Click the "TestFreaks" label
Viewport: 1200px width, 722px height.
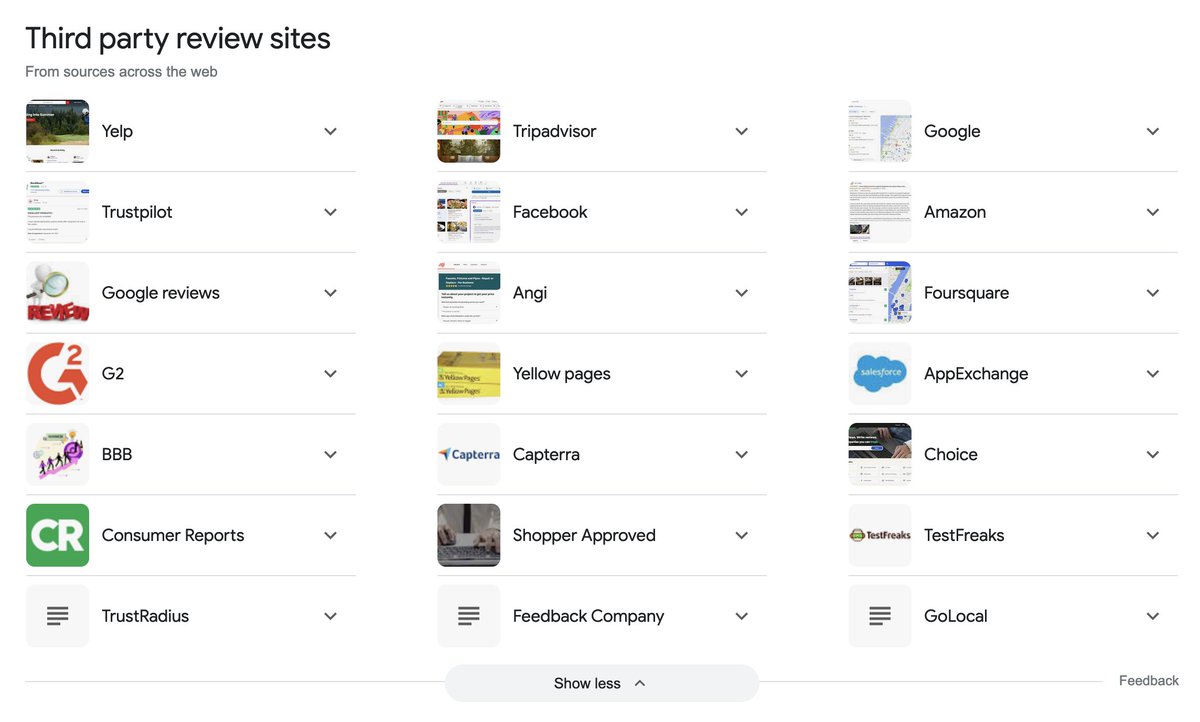(x=964, y=535)
